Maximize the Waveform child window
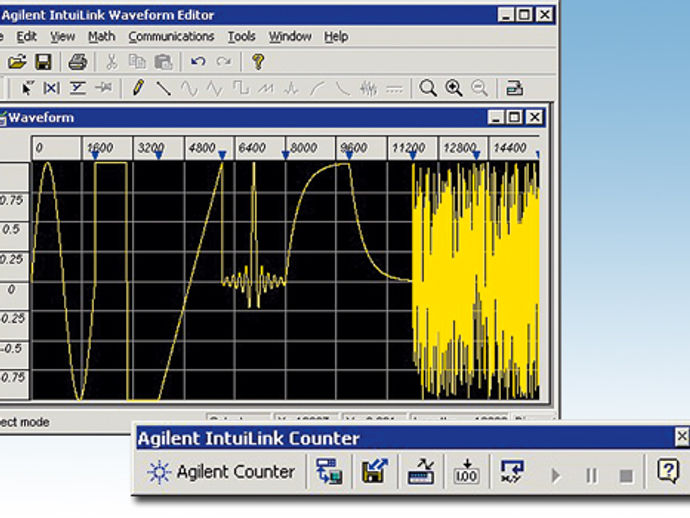Screen dimensions: 690x518 point(514,118)
